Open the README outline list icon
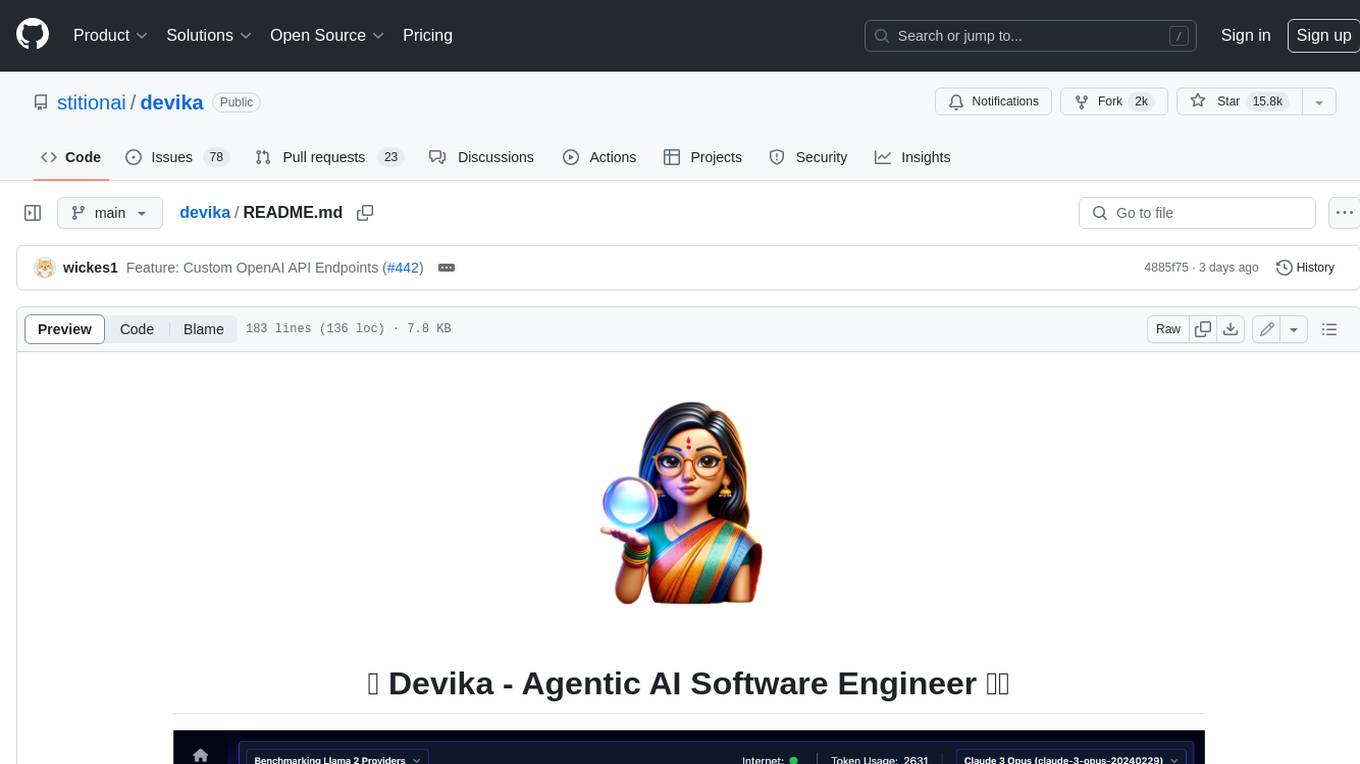Viewport: 1360px width, 764px height. (1329, 329)
